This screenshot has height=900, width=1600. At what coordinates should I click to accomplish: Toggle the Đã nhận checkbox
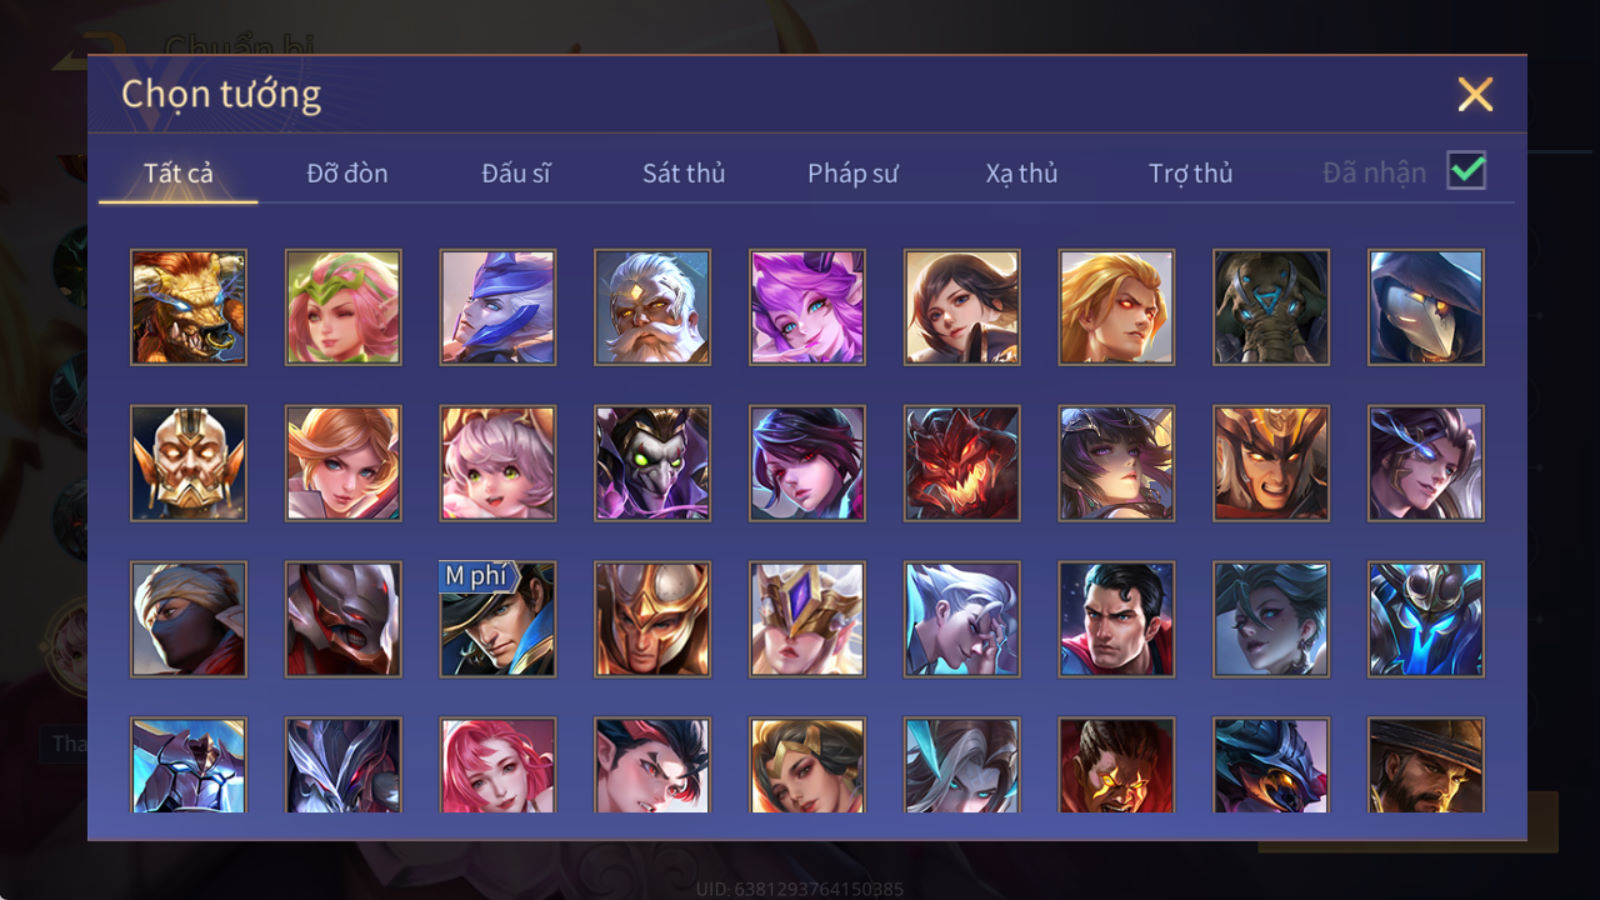[x=1466, y=171]
